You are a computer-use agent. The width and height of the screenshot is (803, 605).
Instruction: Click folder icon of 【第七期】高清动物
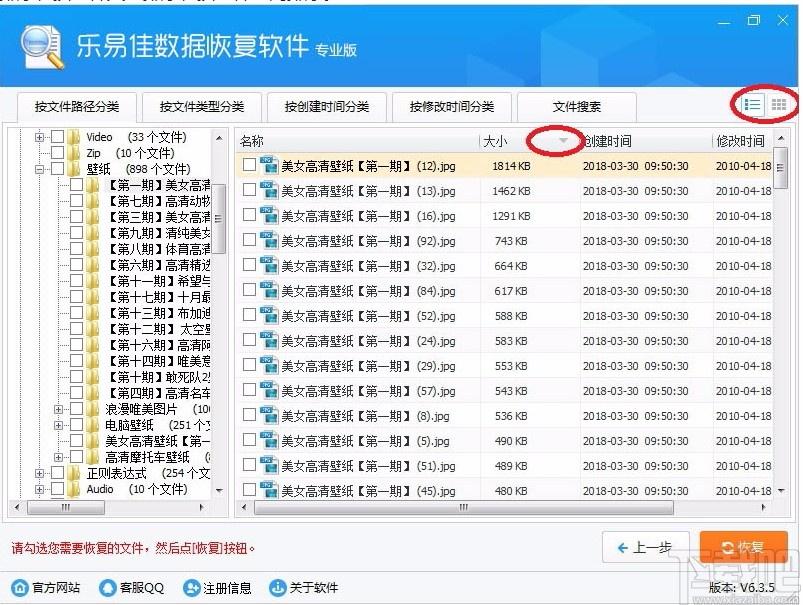point(93,201)
